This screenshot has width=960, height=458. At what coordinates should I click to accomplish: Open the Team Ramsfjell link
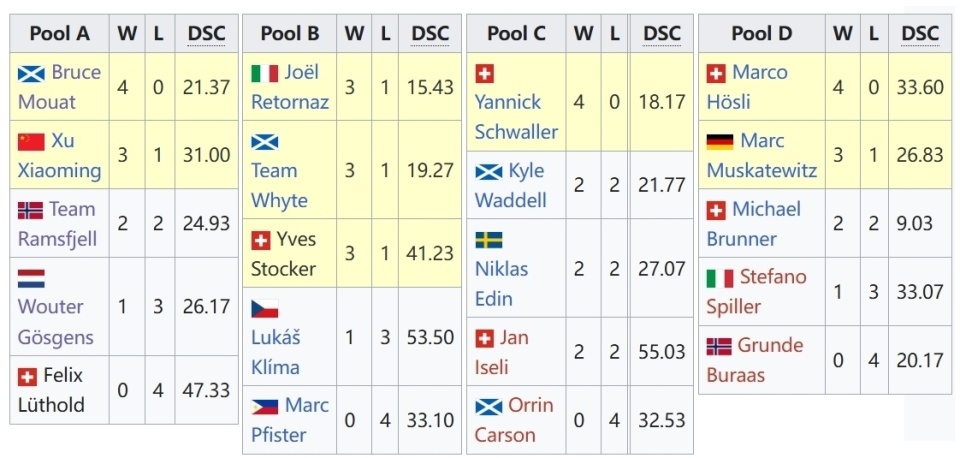point(57,223)
